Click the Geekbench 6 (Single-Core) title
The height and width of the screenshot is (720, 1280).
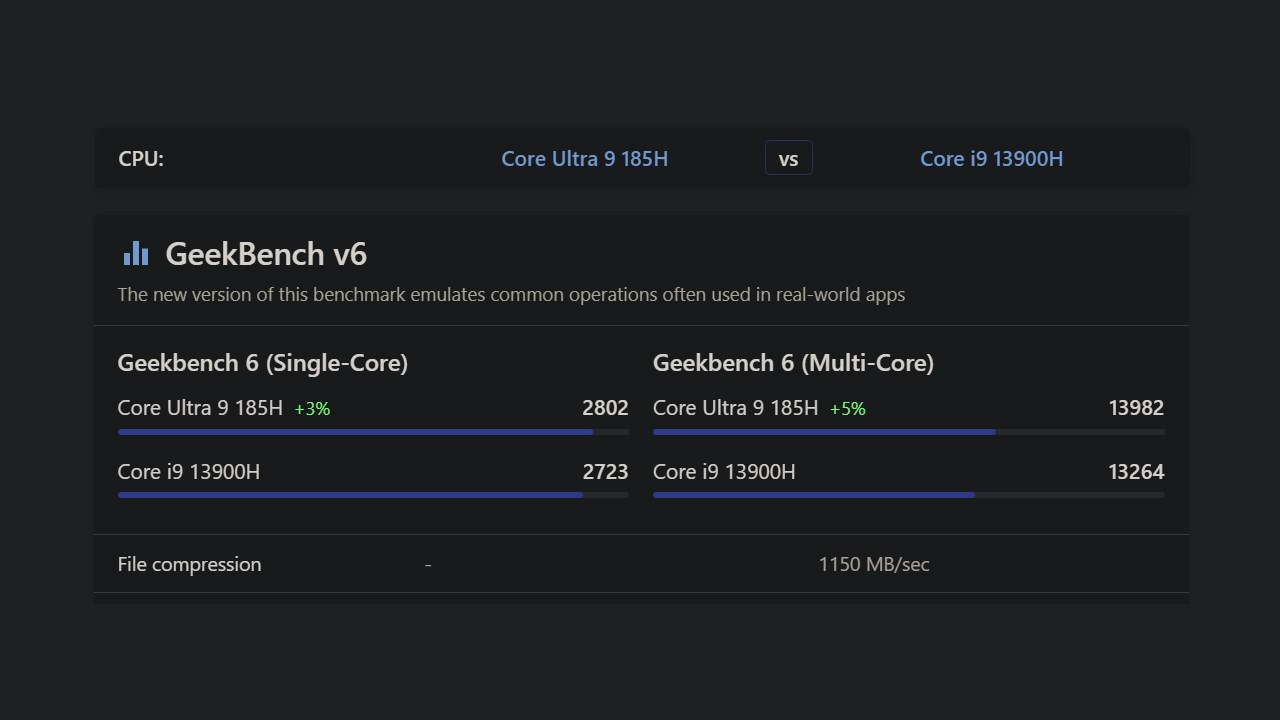click(x=263, y=363)
